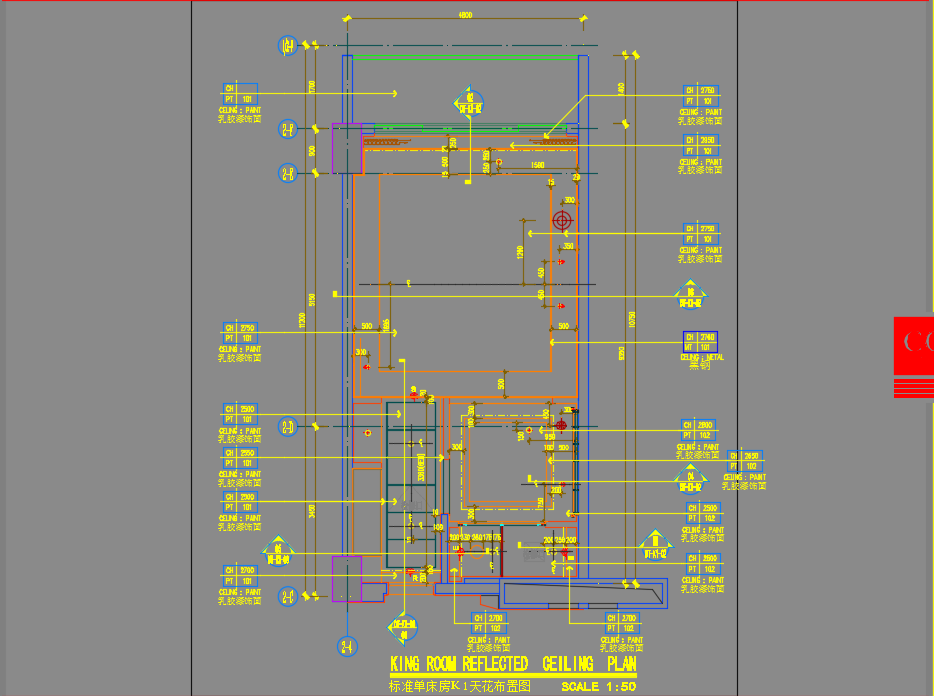Click the CH 2850 PT 101 ceiling tag

click(701, 145)
